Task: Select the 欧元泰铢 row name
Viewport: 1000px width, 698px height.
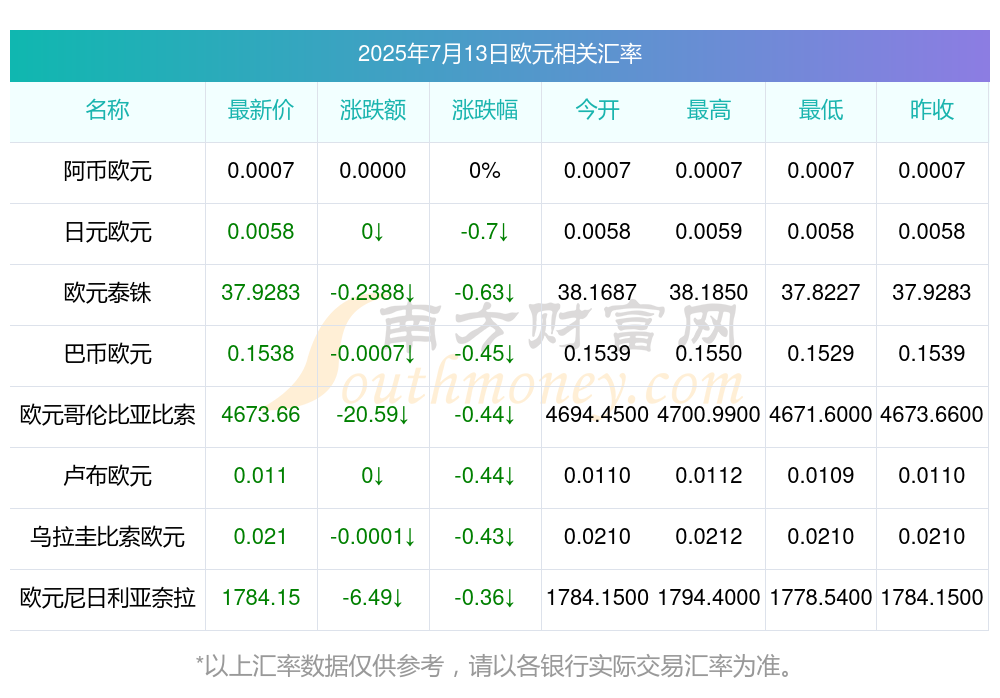Action: click(107, 293)
